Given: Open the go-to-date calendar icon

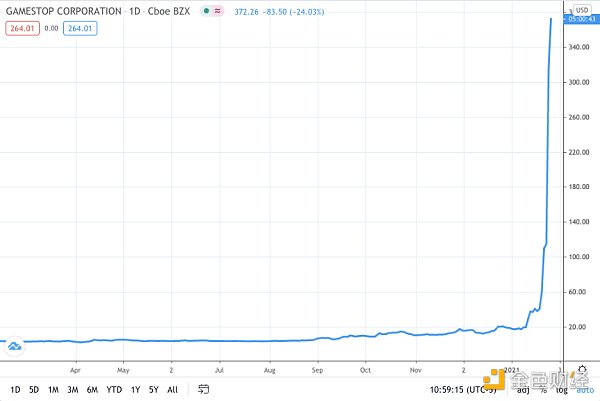Looking at the screenshot, I should tap(205, 388).
